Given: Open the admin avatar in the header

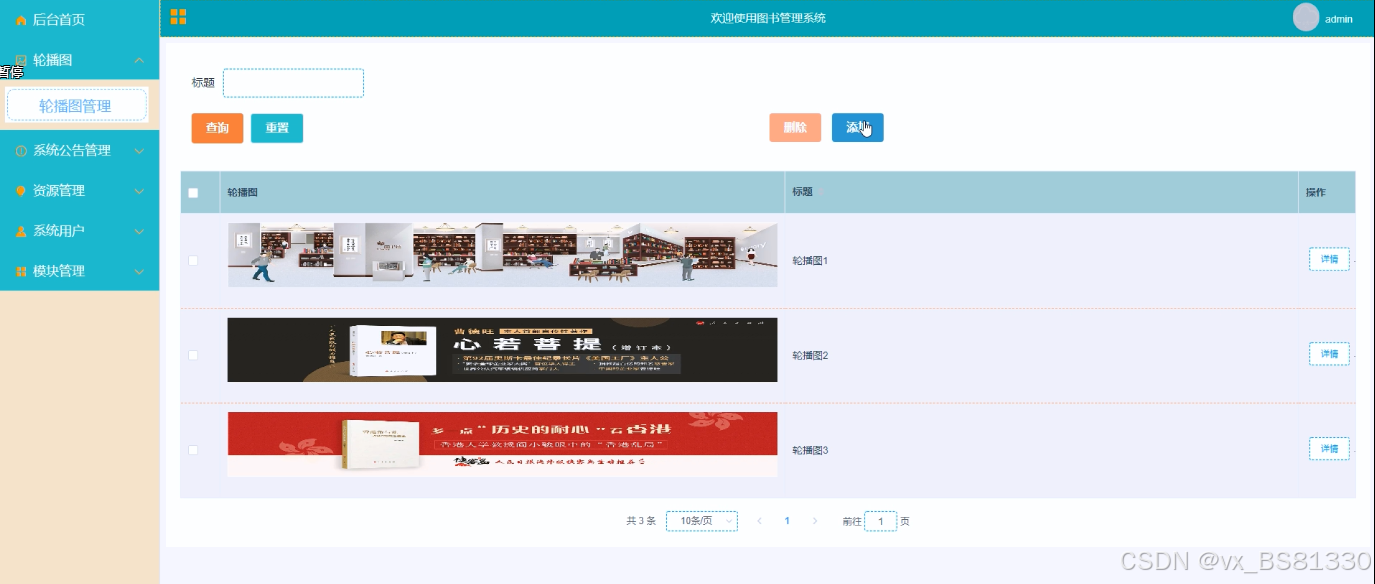Looking at the screenshot, I should click(x=1306, y=18).
